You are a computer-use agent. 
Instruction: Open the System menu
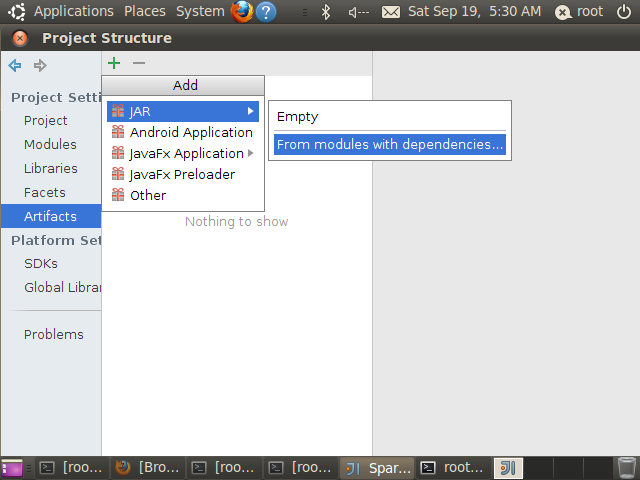click(x=200, y=11)
